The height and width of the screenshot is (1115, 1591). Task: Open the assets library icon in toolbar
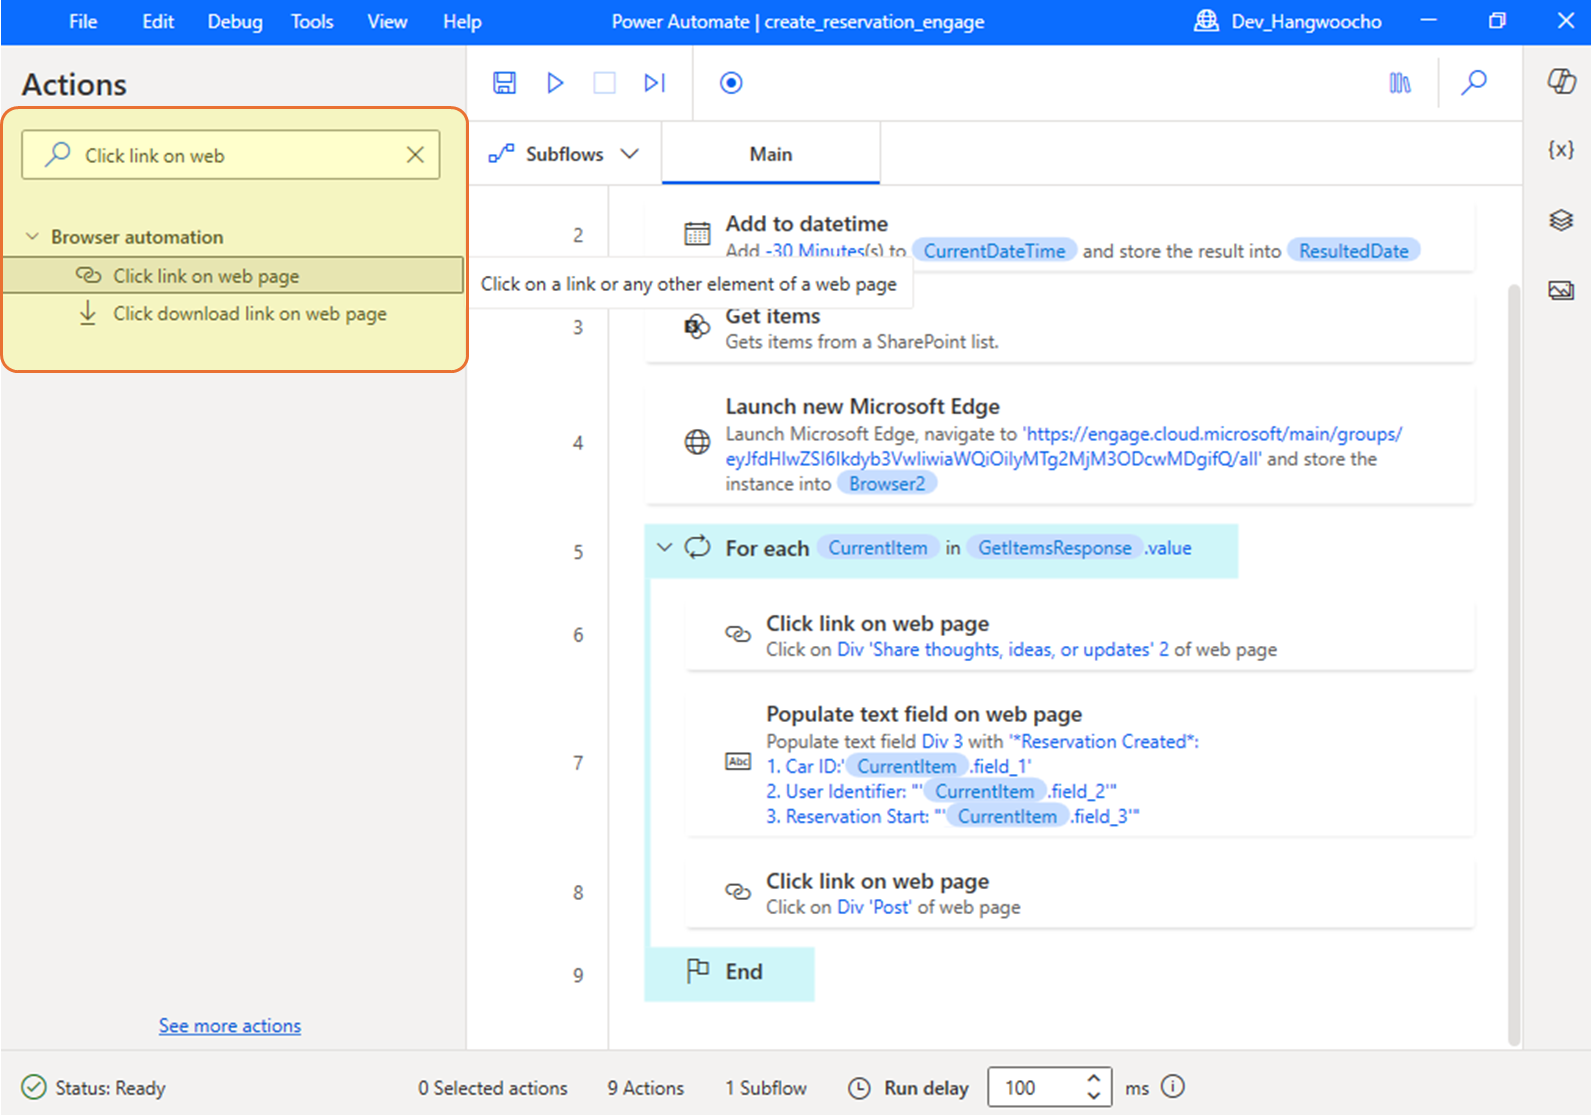1400,83
